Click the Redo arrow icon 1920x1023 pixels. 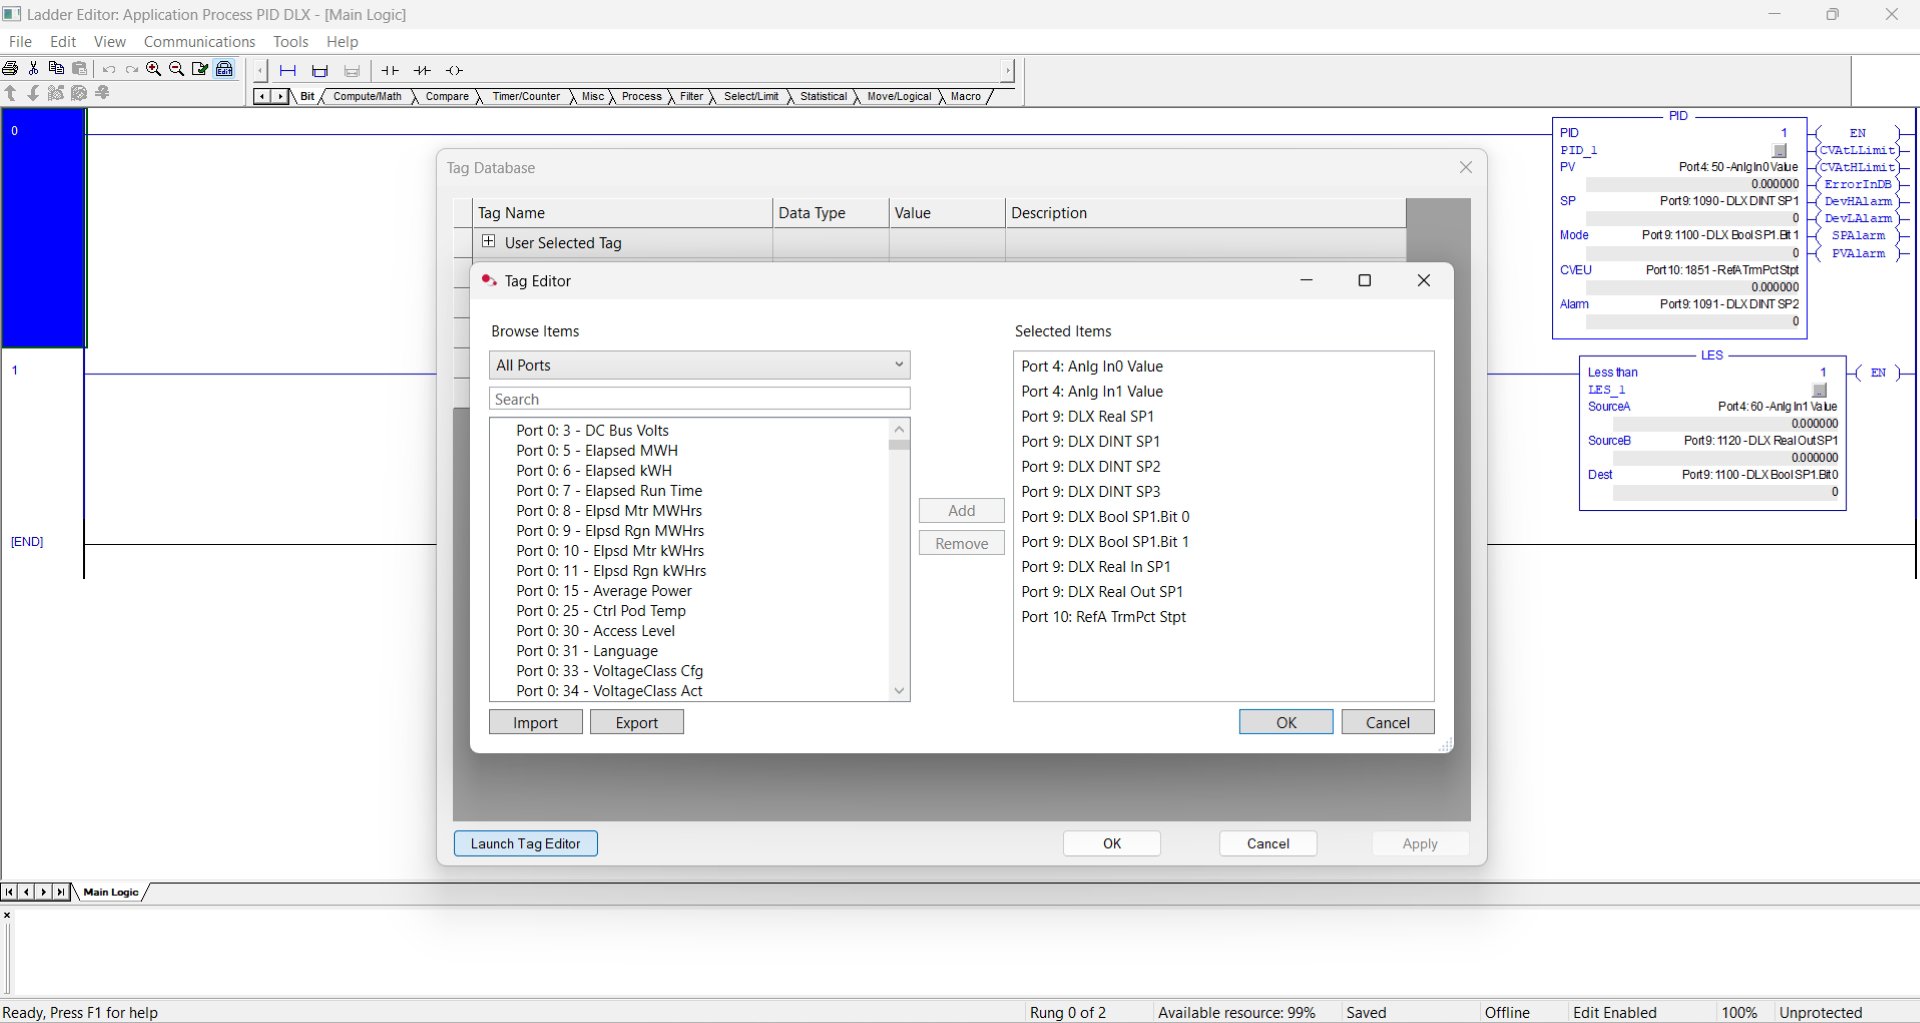[x=131, y=70]
